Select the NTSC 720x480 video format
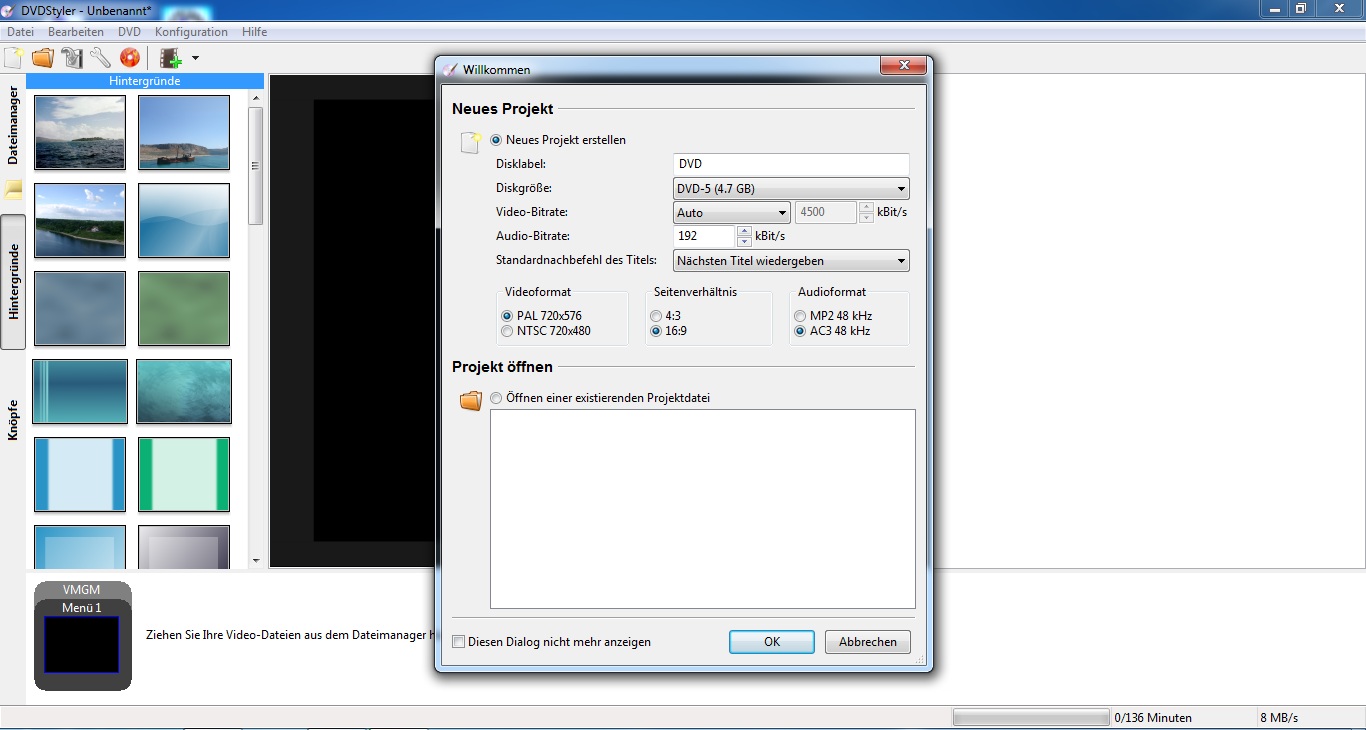This screenshot has height=730, width=1366. coord(507,331)
